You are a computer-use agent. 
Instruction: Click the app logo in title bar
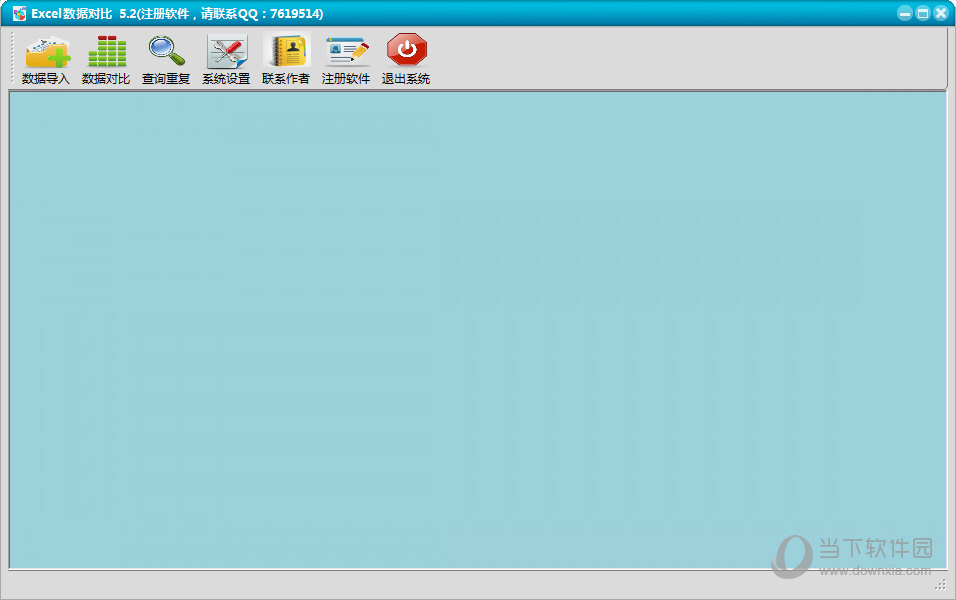point(20,13)
